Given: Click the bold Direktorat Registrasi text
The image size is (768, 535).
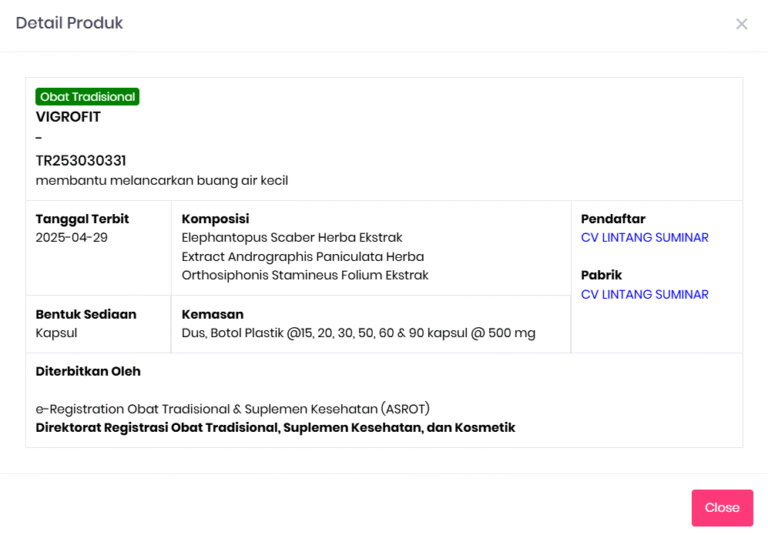Looking at the screenshot, I should (x=275, y=428).
